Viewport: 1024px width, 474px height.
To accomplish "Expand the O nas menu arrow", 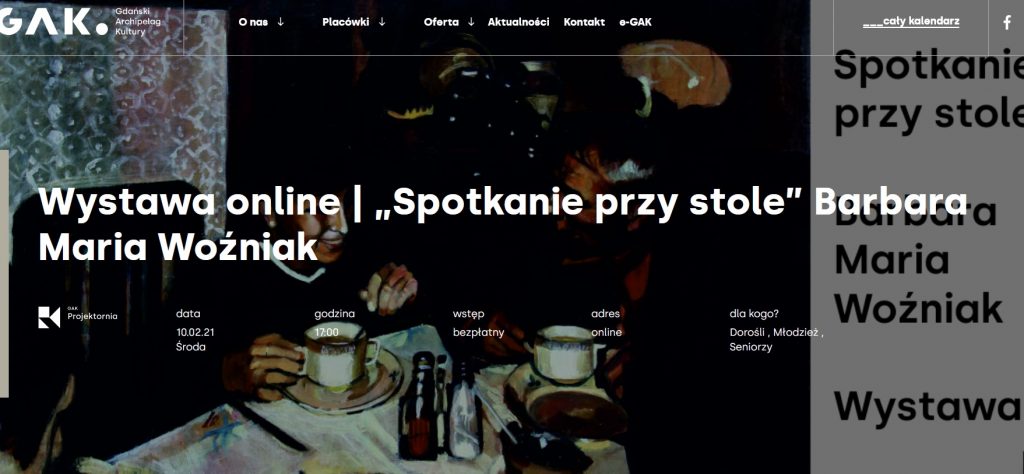I will click(281, 22).
